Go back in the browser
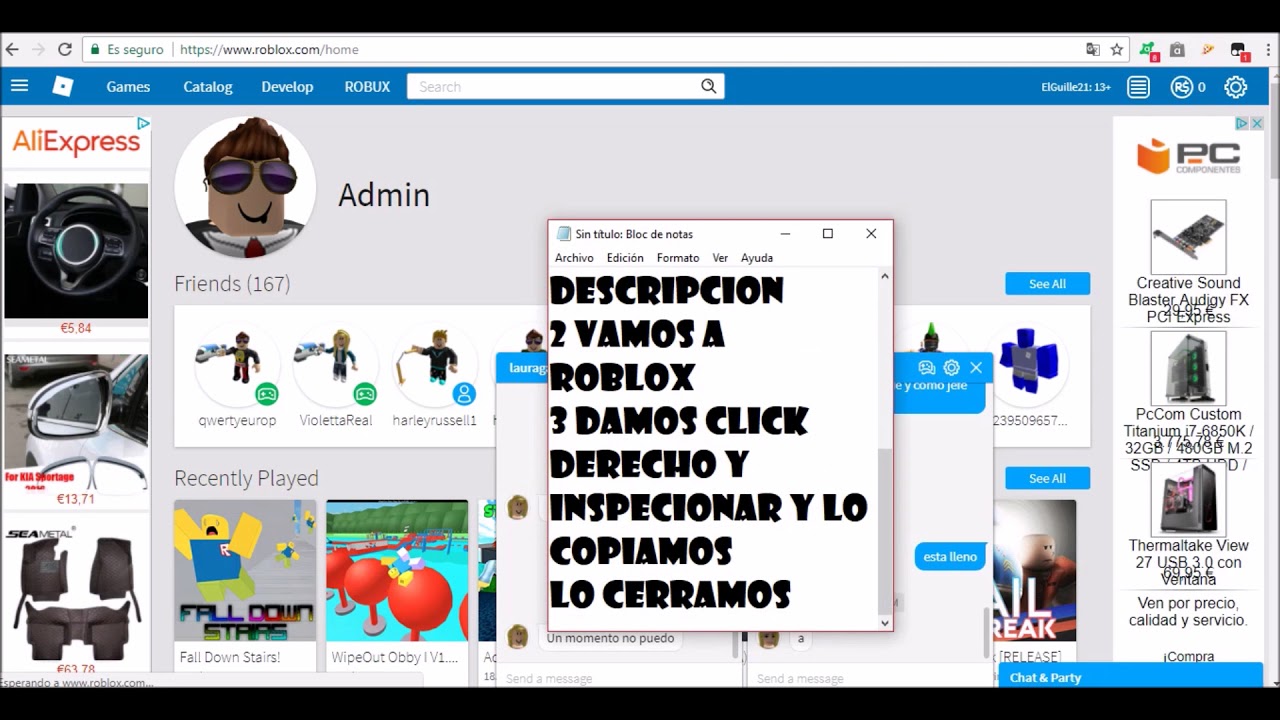This screenshot has height=720, width=1280. (x=13, y=49)
